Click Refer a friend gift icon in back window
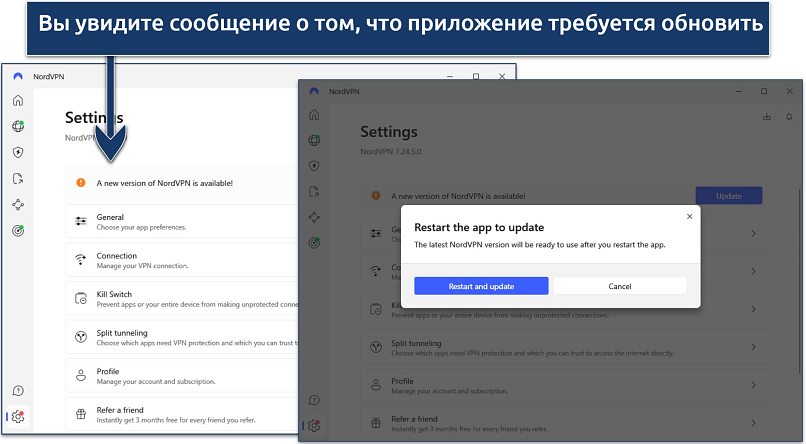806x444 pixels. (81, 414)
